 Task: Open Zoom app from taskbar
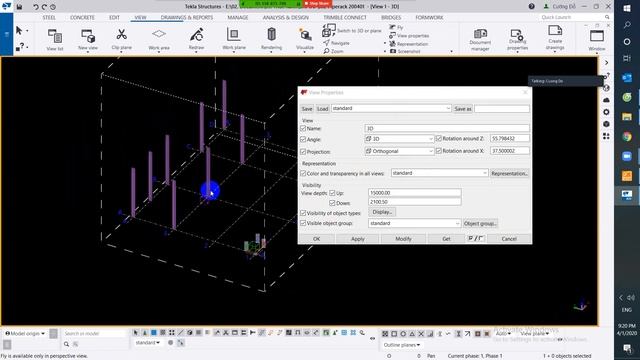coord(627,156)
